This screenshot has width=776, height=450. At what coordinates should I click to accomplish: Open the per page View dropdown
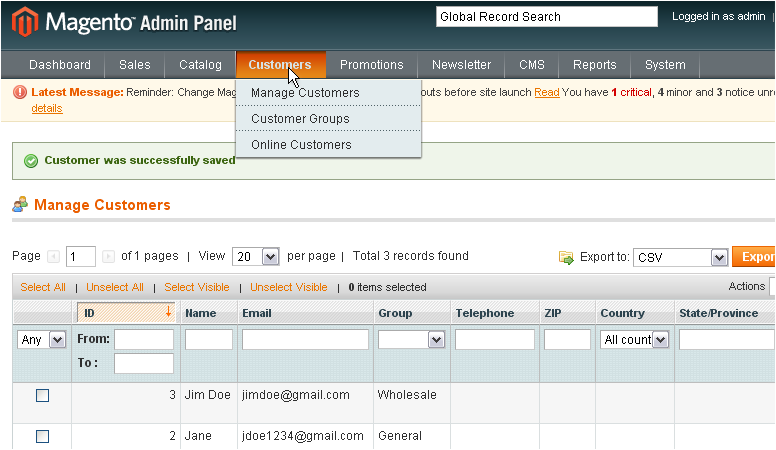(x=256, y=256)
